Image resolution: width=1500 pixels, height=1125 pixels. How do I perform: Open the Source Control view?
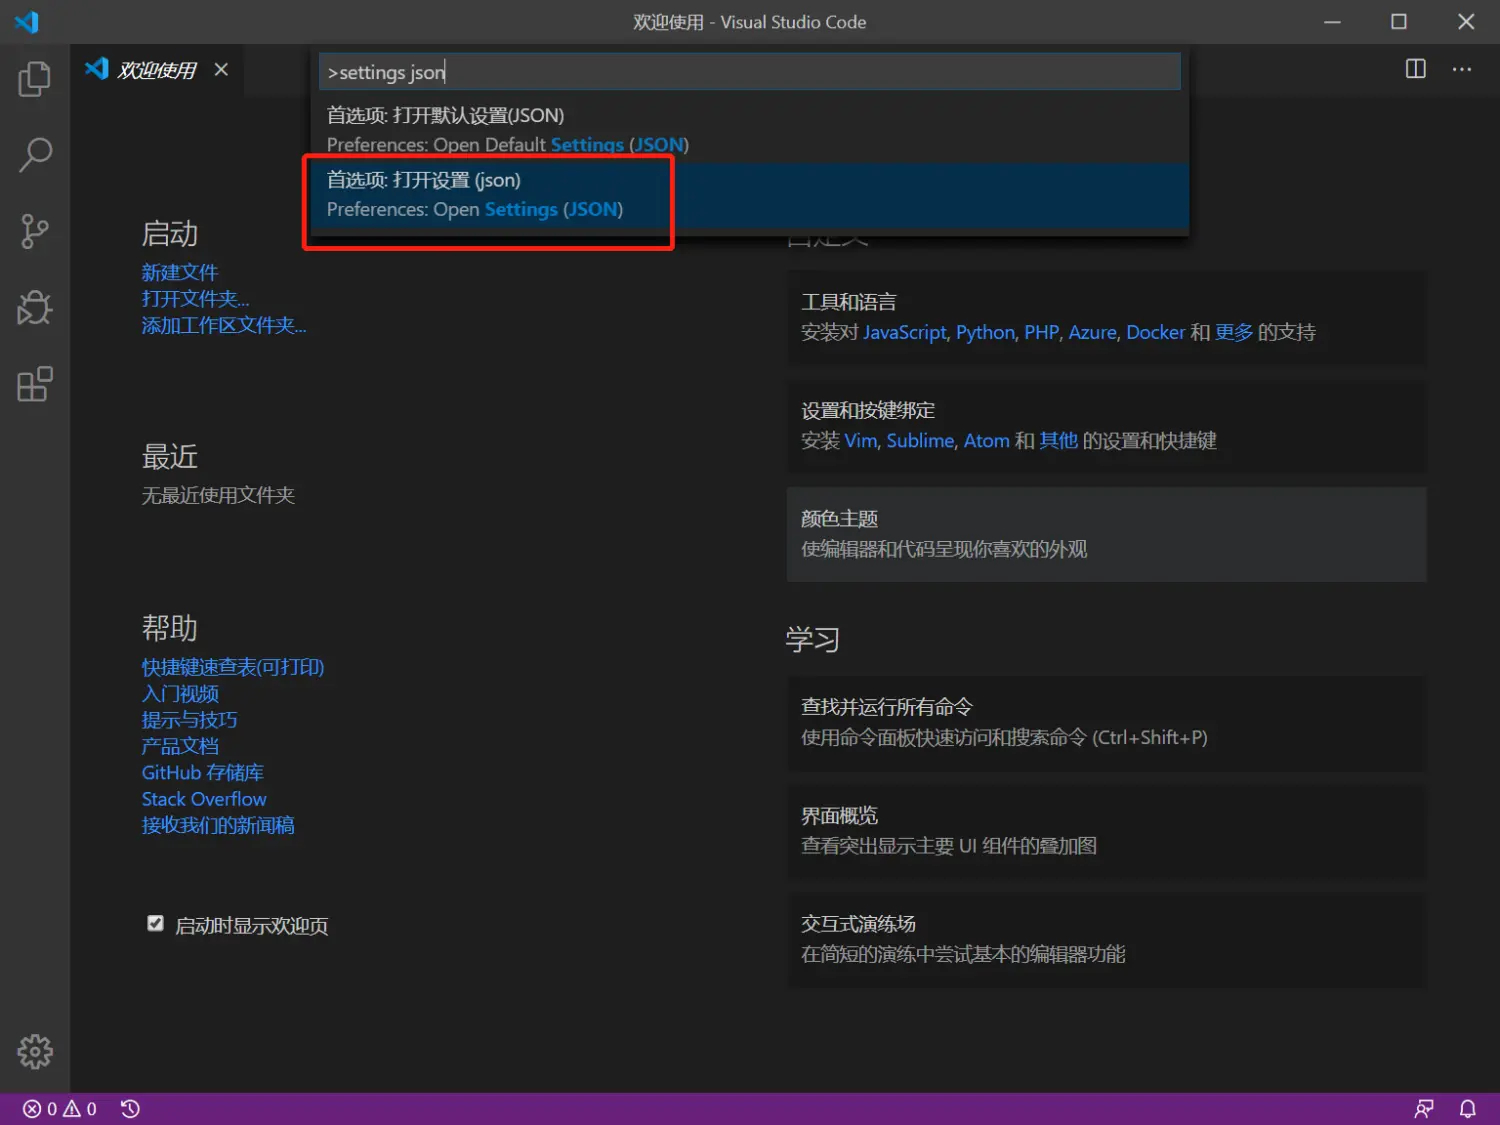coord(35,232)
